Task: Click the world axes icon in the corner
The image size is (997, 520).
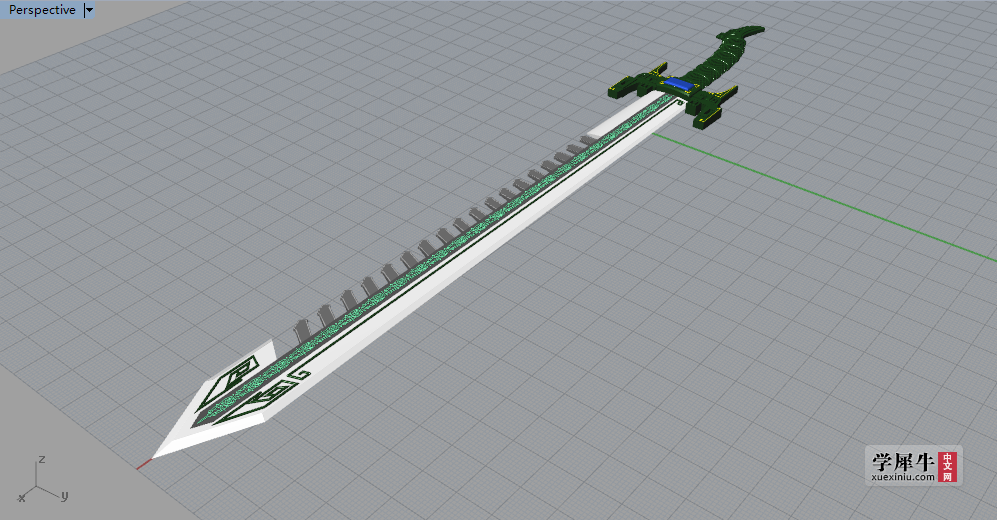Action: (43, 481)
